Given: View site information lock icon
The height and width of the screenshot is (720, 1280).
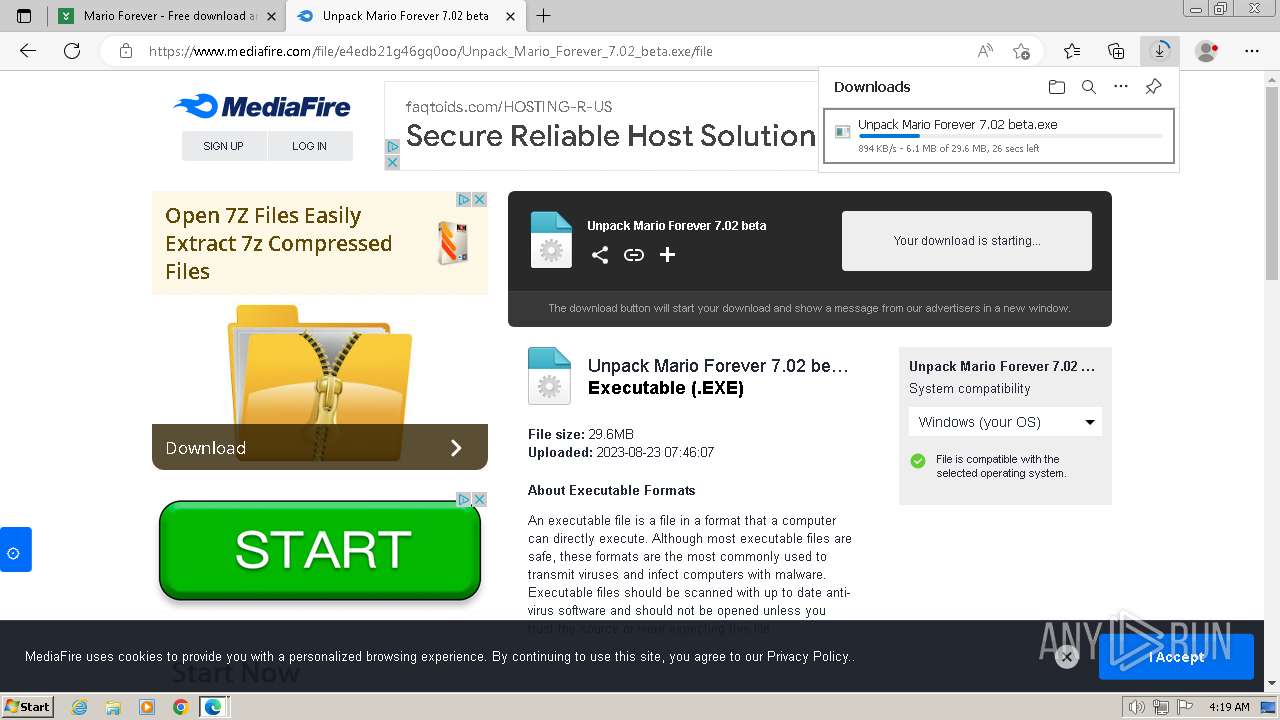Looking at the screenshot, I should tap(126, 51).
